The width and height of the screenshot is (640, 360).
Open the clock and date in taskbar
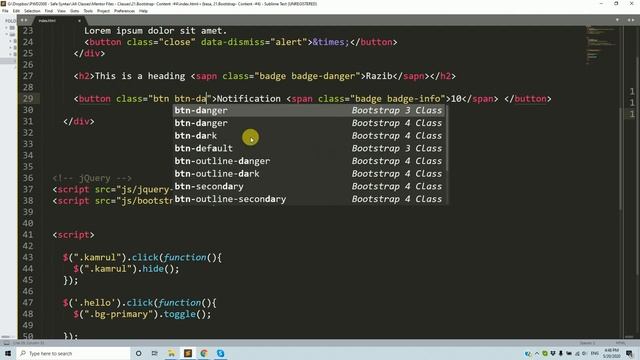(611, 353)
